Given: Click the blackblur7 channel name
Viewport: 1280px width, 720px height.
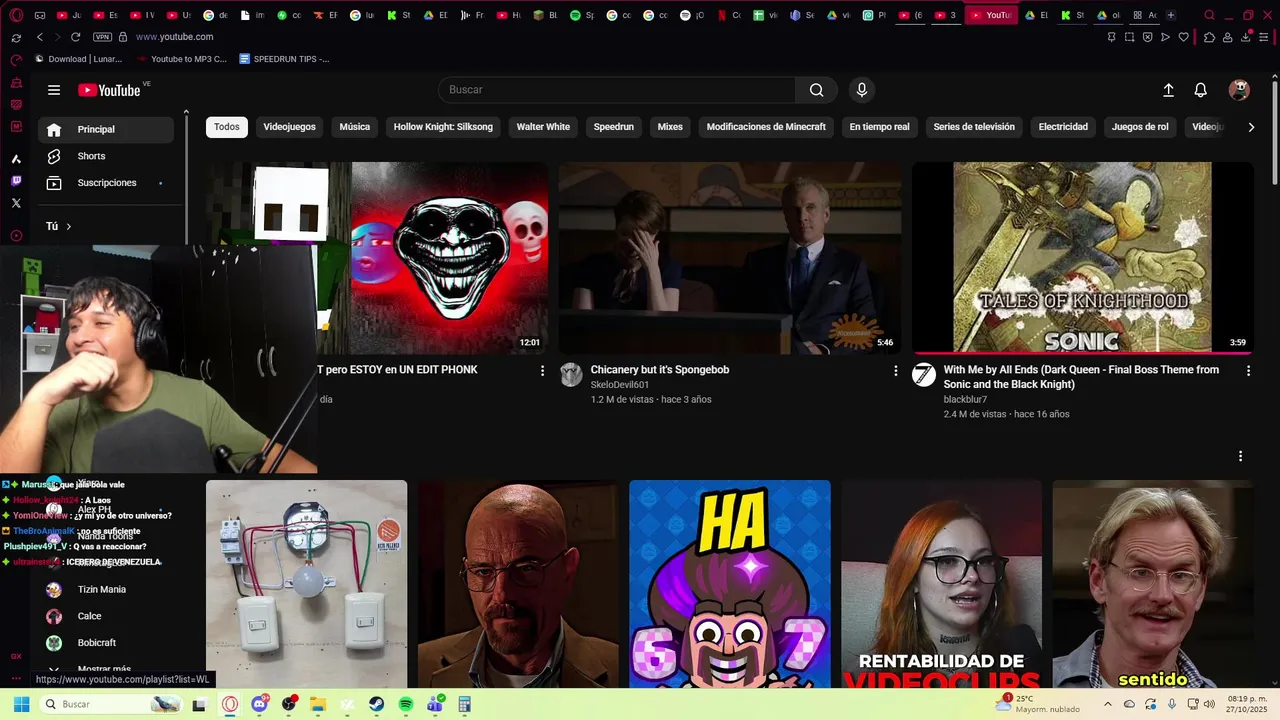Looking at the screenshot, I should point(965,400).
